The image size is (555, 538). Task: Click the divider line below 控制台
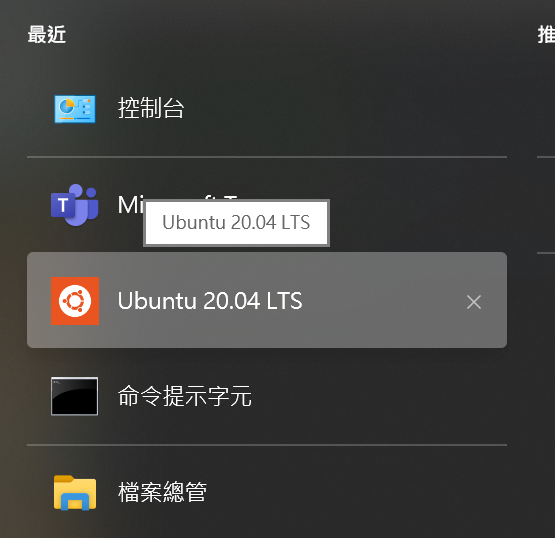tap(267, 156)
